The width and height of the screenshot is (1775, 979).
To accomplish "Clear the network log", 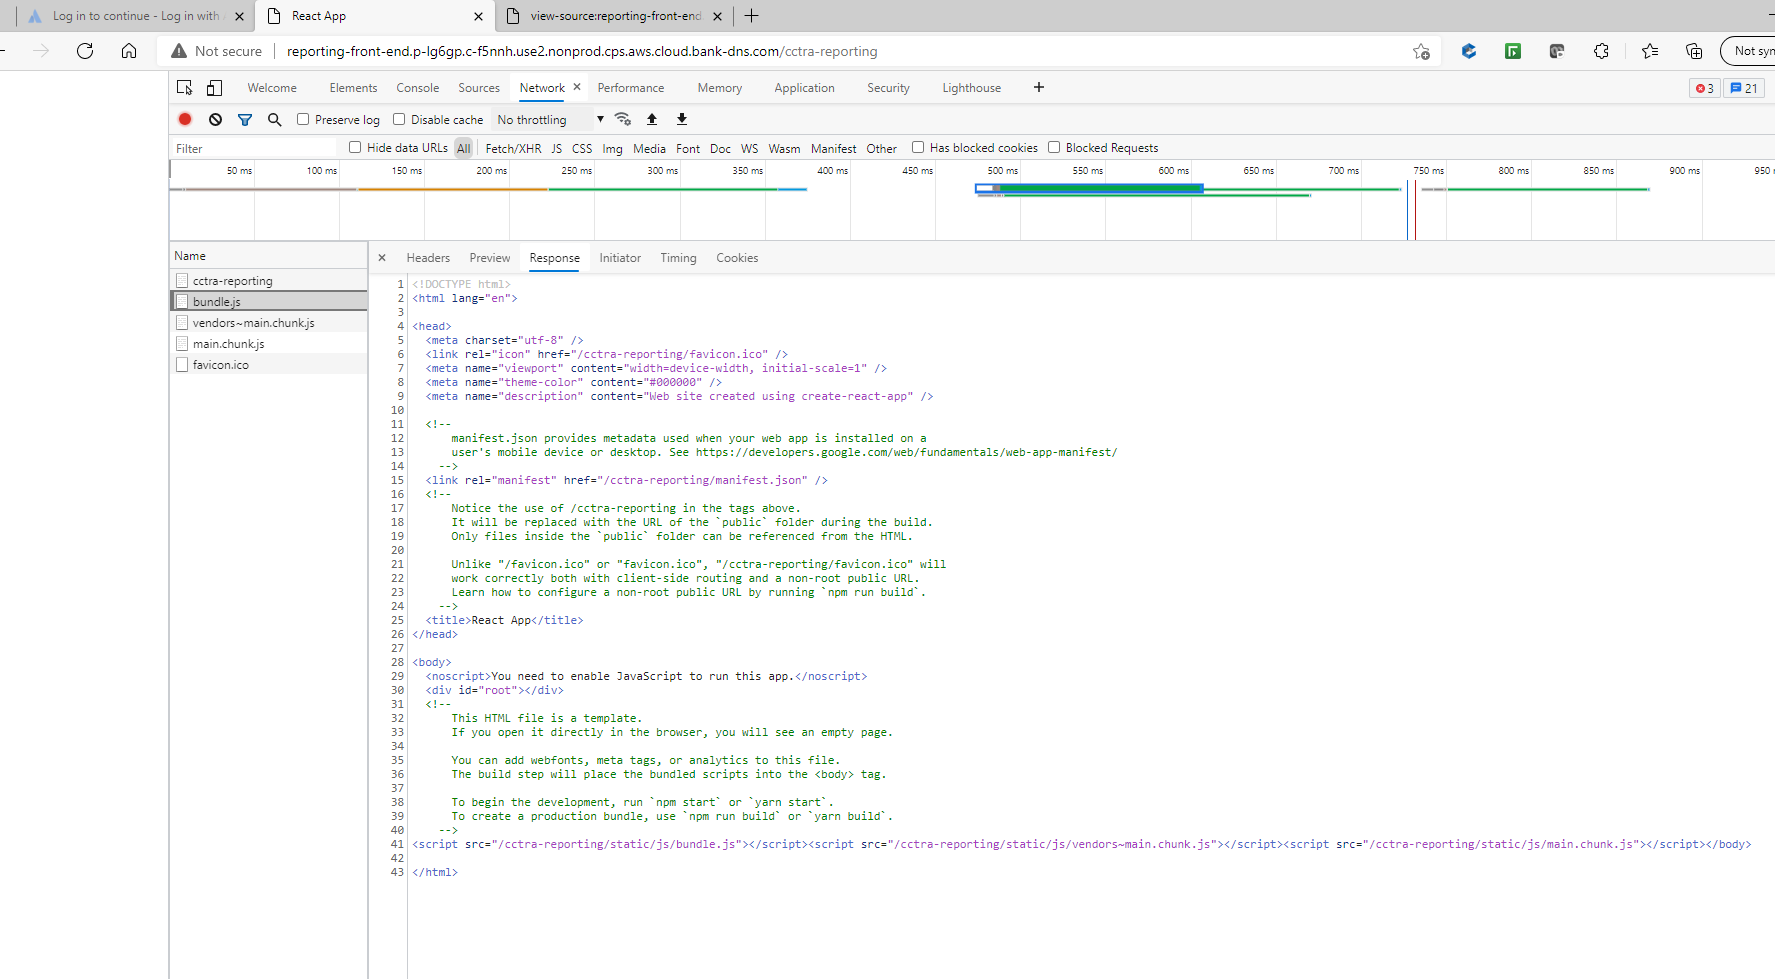I will click(215, 119).
